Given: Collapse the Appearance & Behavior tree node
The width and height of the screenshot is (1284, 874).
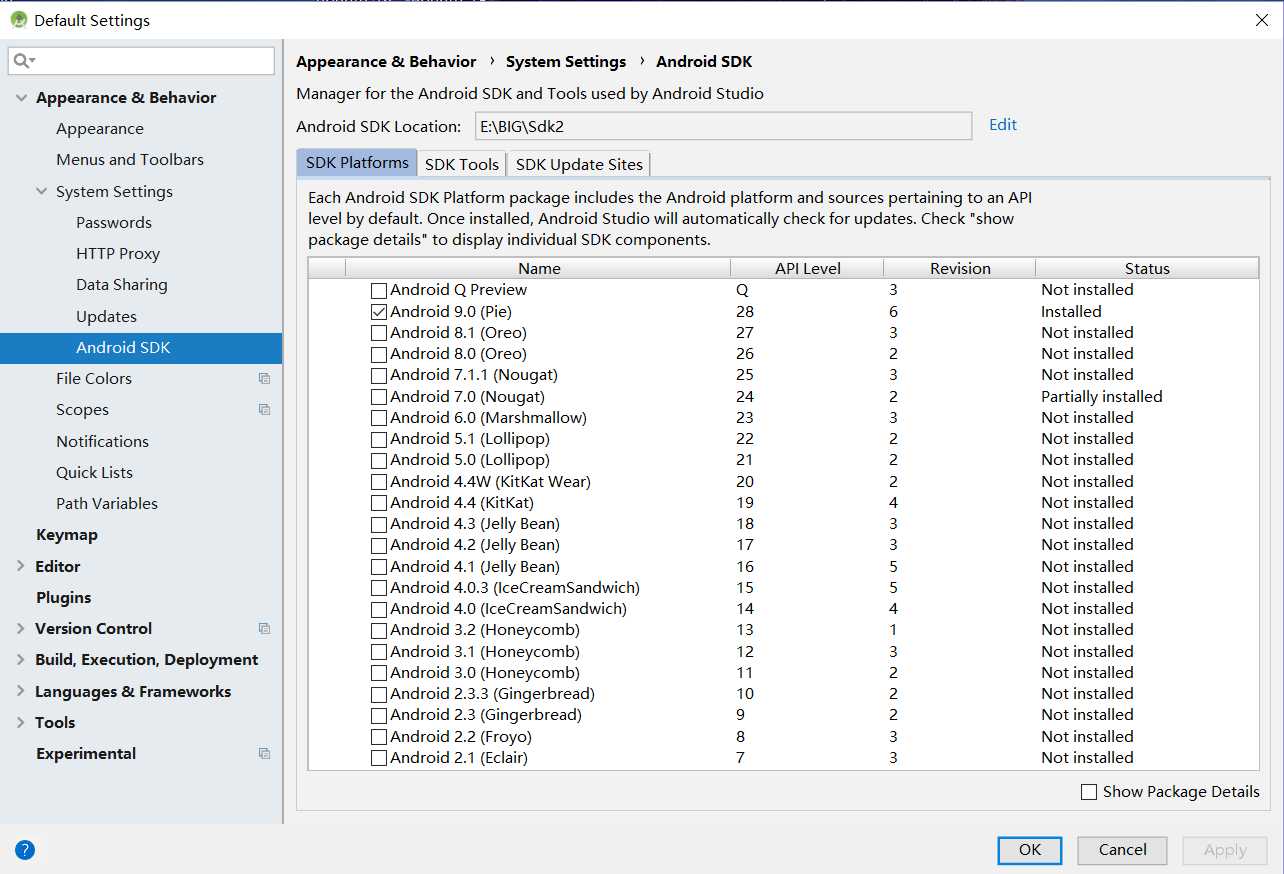Looking at the screenshot, I should coord(21,97).
